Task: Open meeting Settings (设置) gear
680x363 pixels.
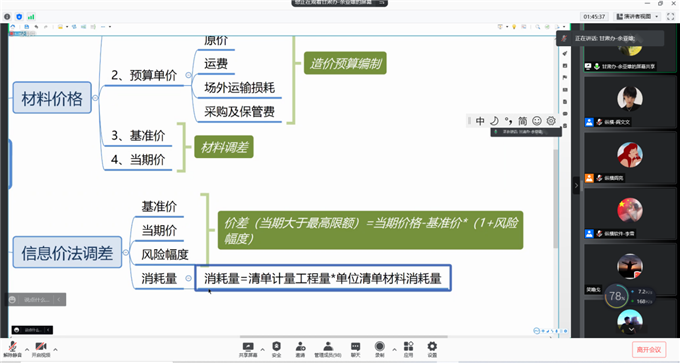Action: (432, 349)
